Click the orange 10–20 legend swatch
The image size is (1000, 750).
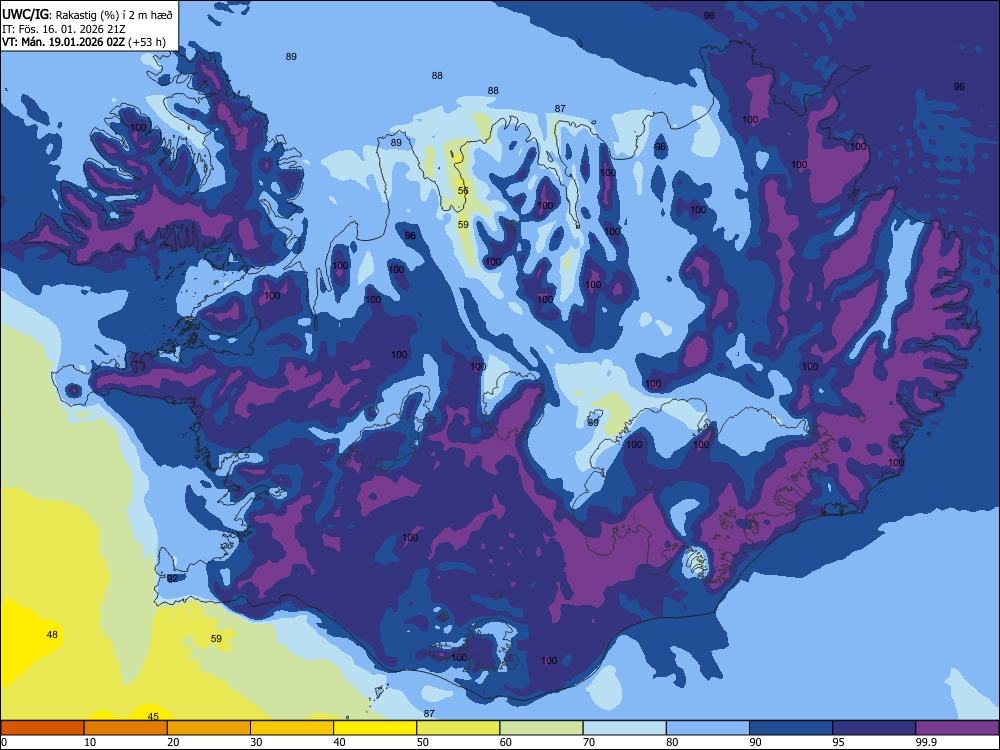click(126, 728)
